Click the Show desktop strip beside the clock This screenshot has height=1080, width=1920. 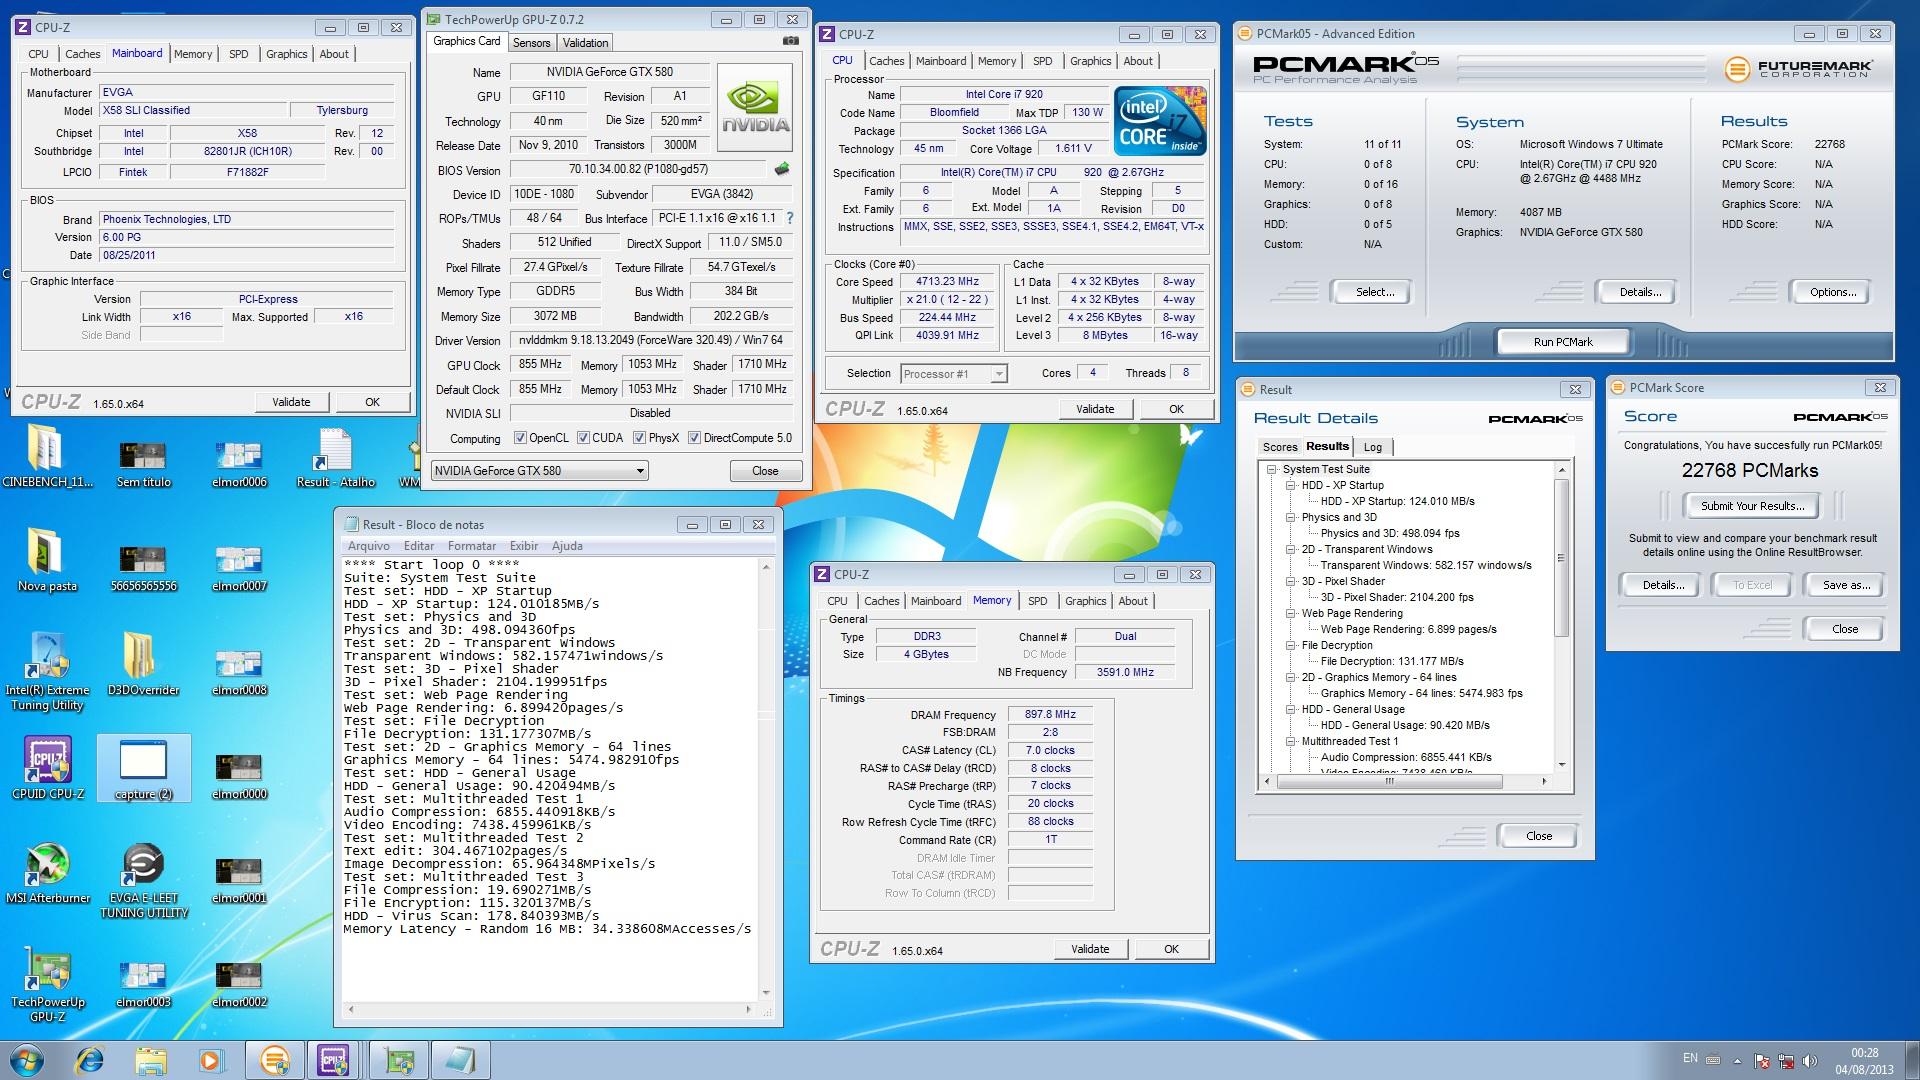coord(1911,1060)
